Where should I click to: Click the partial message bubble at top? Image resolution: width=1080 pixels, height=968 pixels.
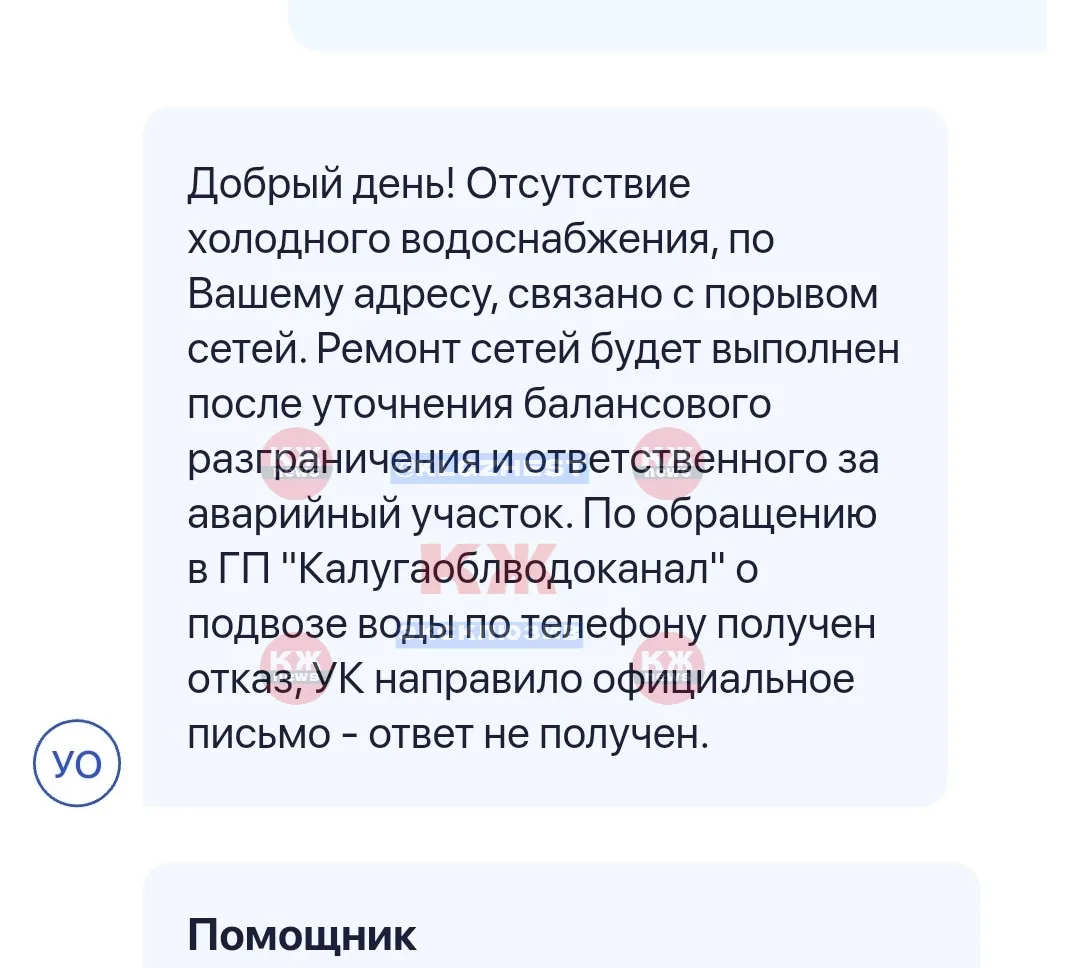(x=667, y=25)
